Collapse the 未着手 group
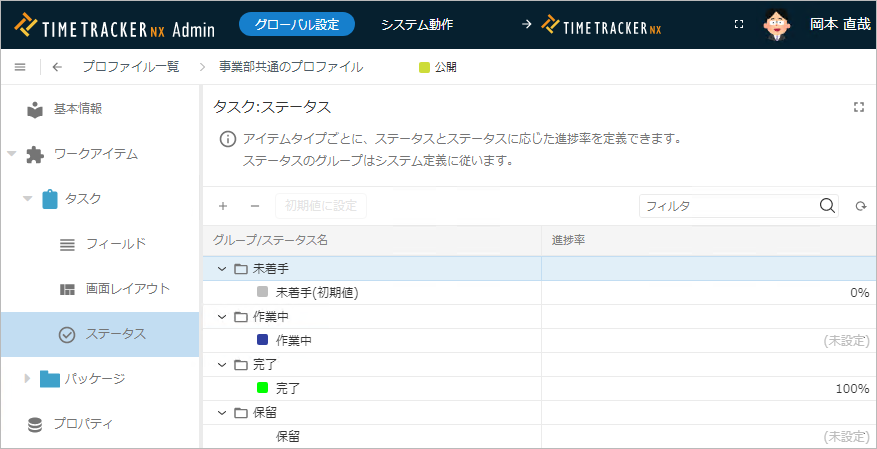Screen dimensions: 877x449 (222, 269)
